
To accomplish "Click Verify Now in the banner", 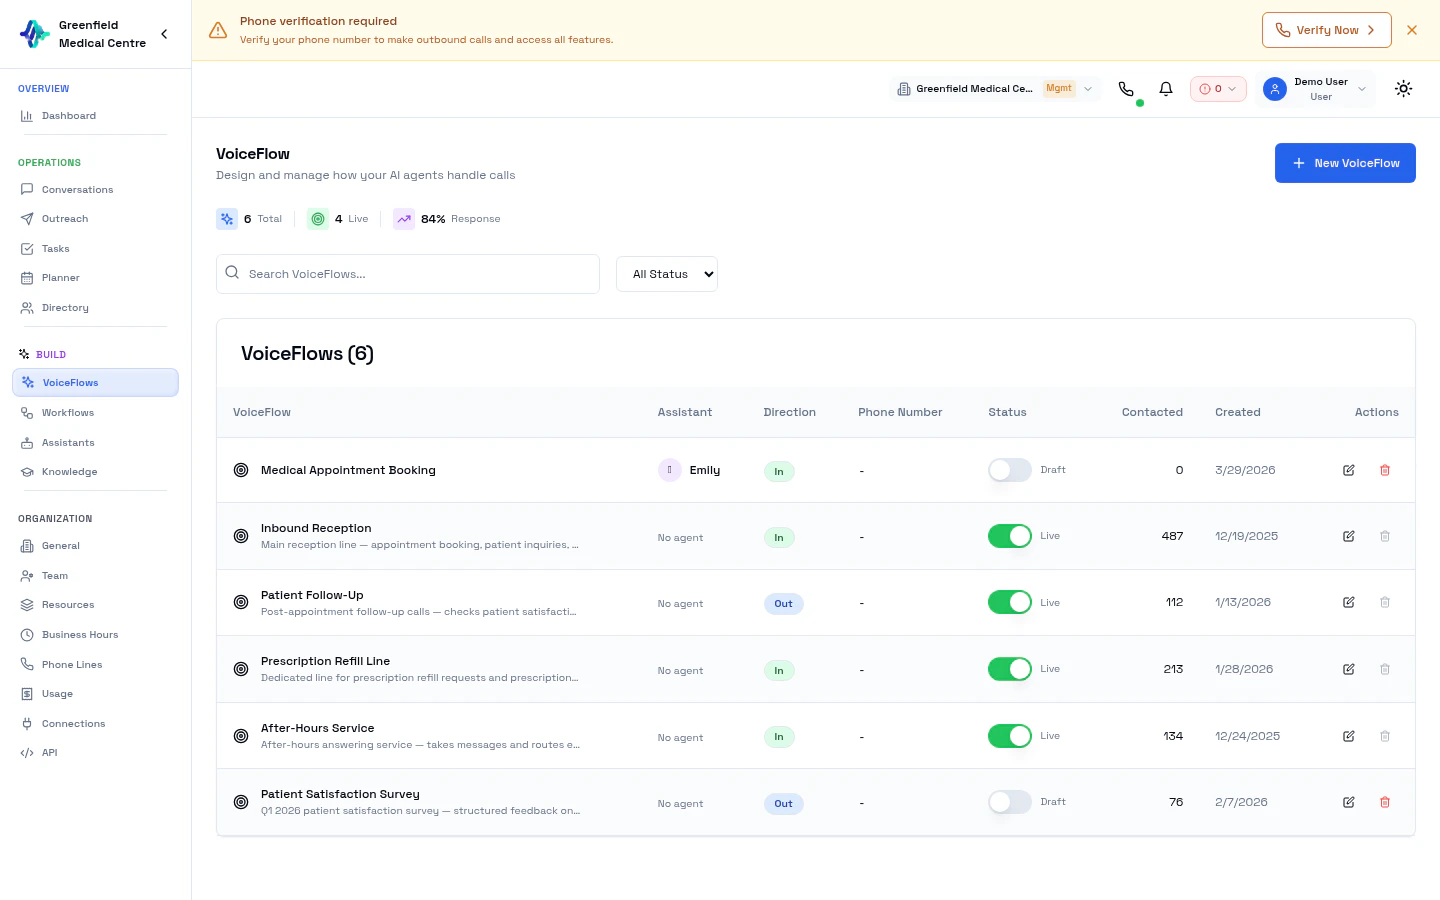I will [x=1326, y=30].
